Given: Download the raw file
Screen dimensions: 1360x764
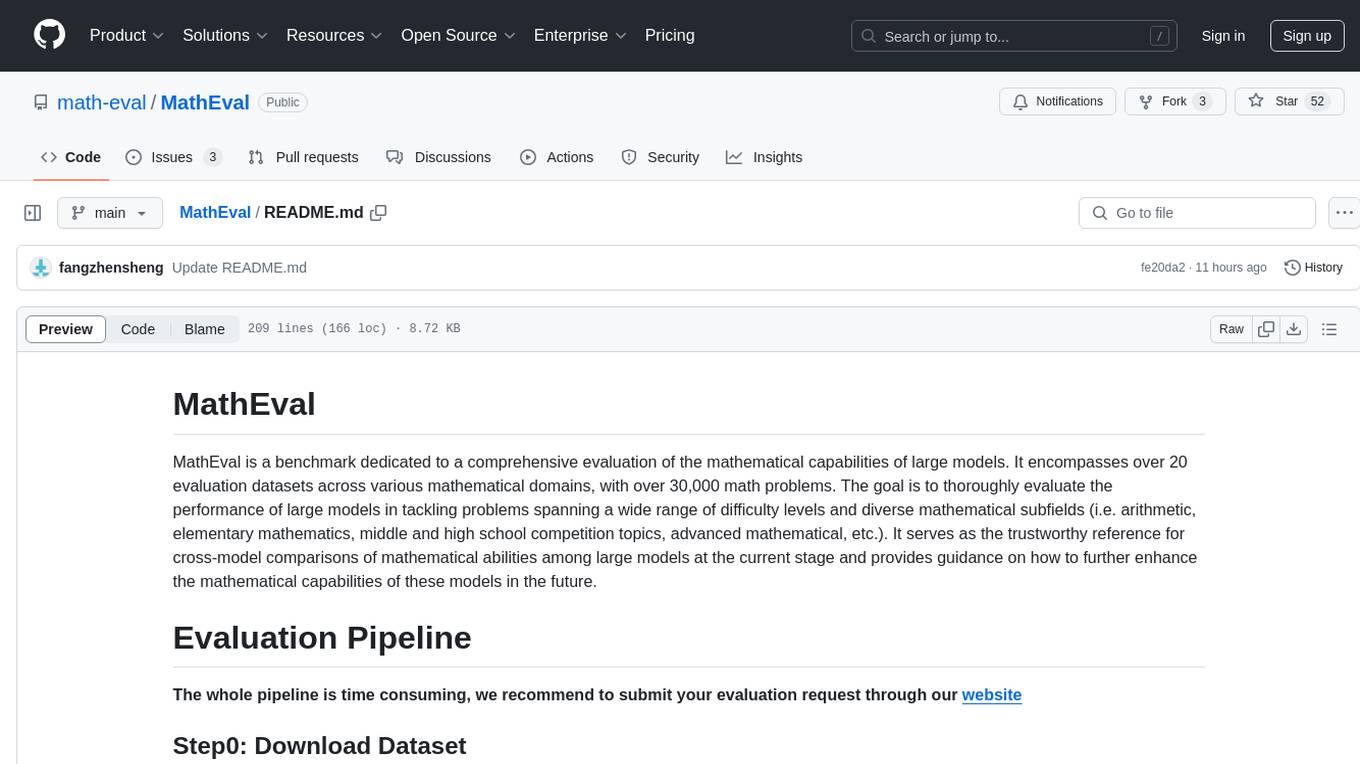Looking at the screenshot, I should click(1293, 329).
